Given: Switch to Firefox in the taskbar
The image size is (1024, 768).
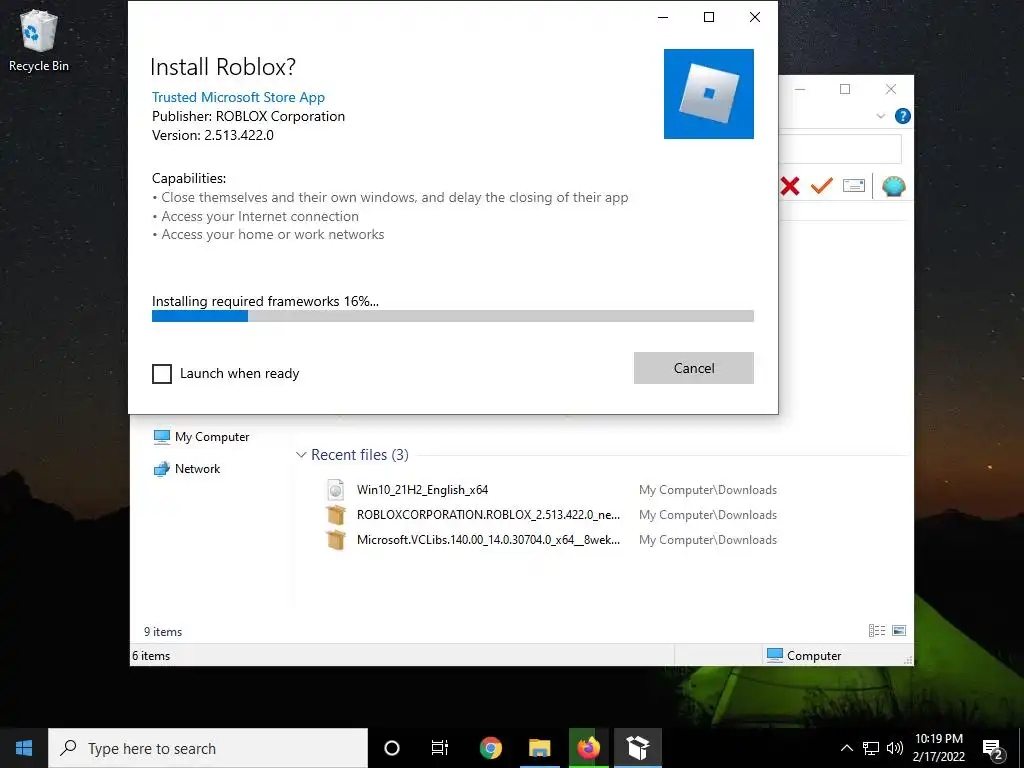Looking at the screenshot, I should tap(588, 748).
